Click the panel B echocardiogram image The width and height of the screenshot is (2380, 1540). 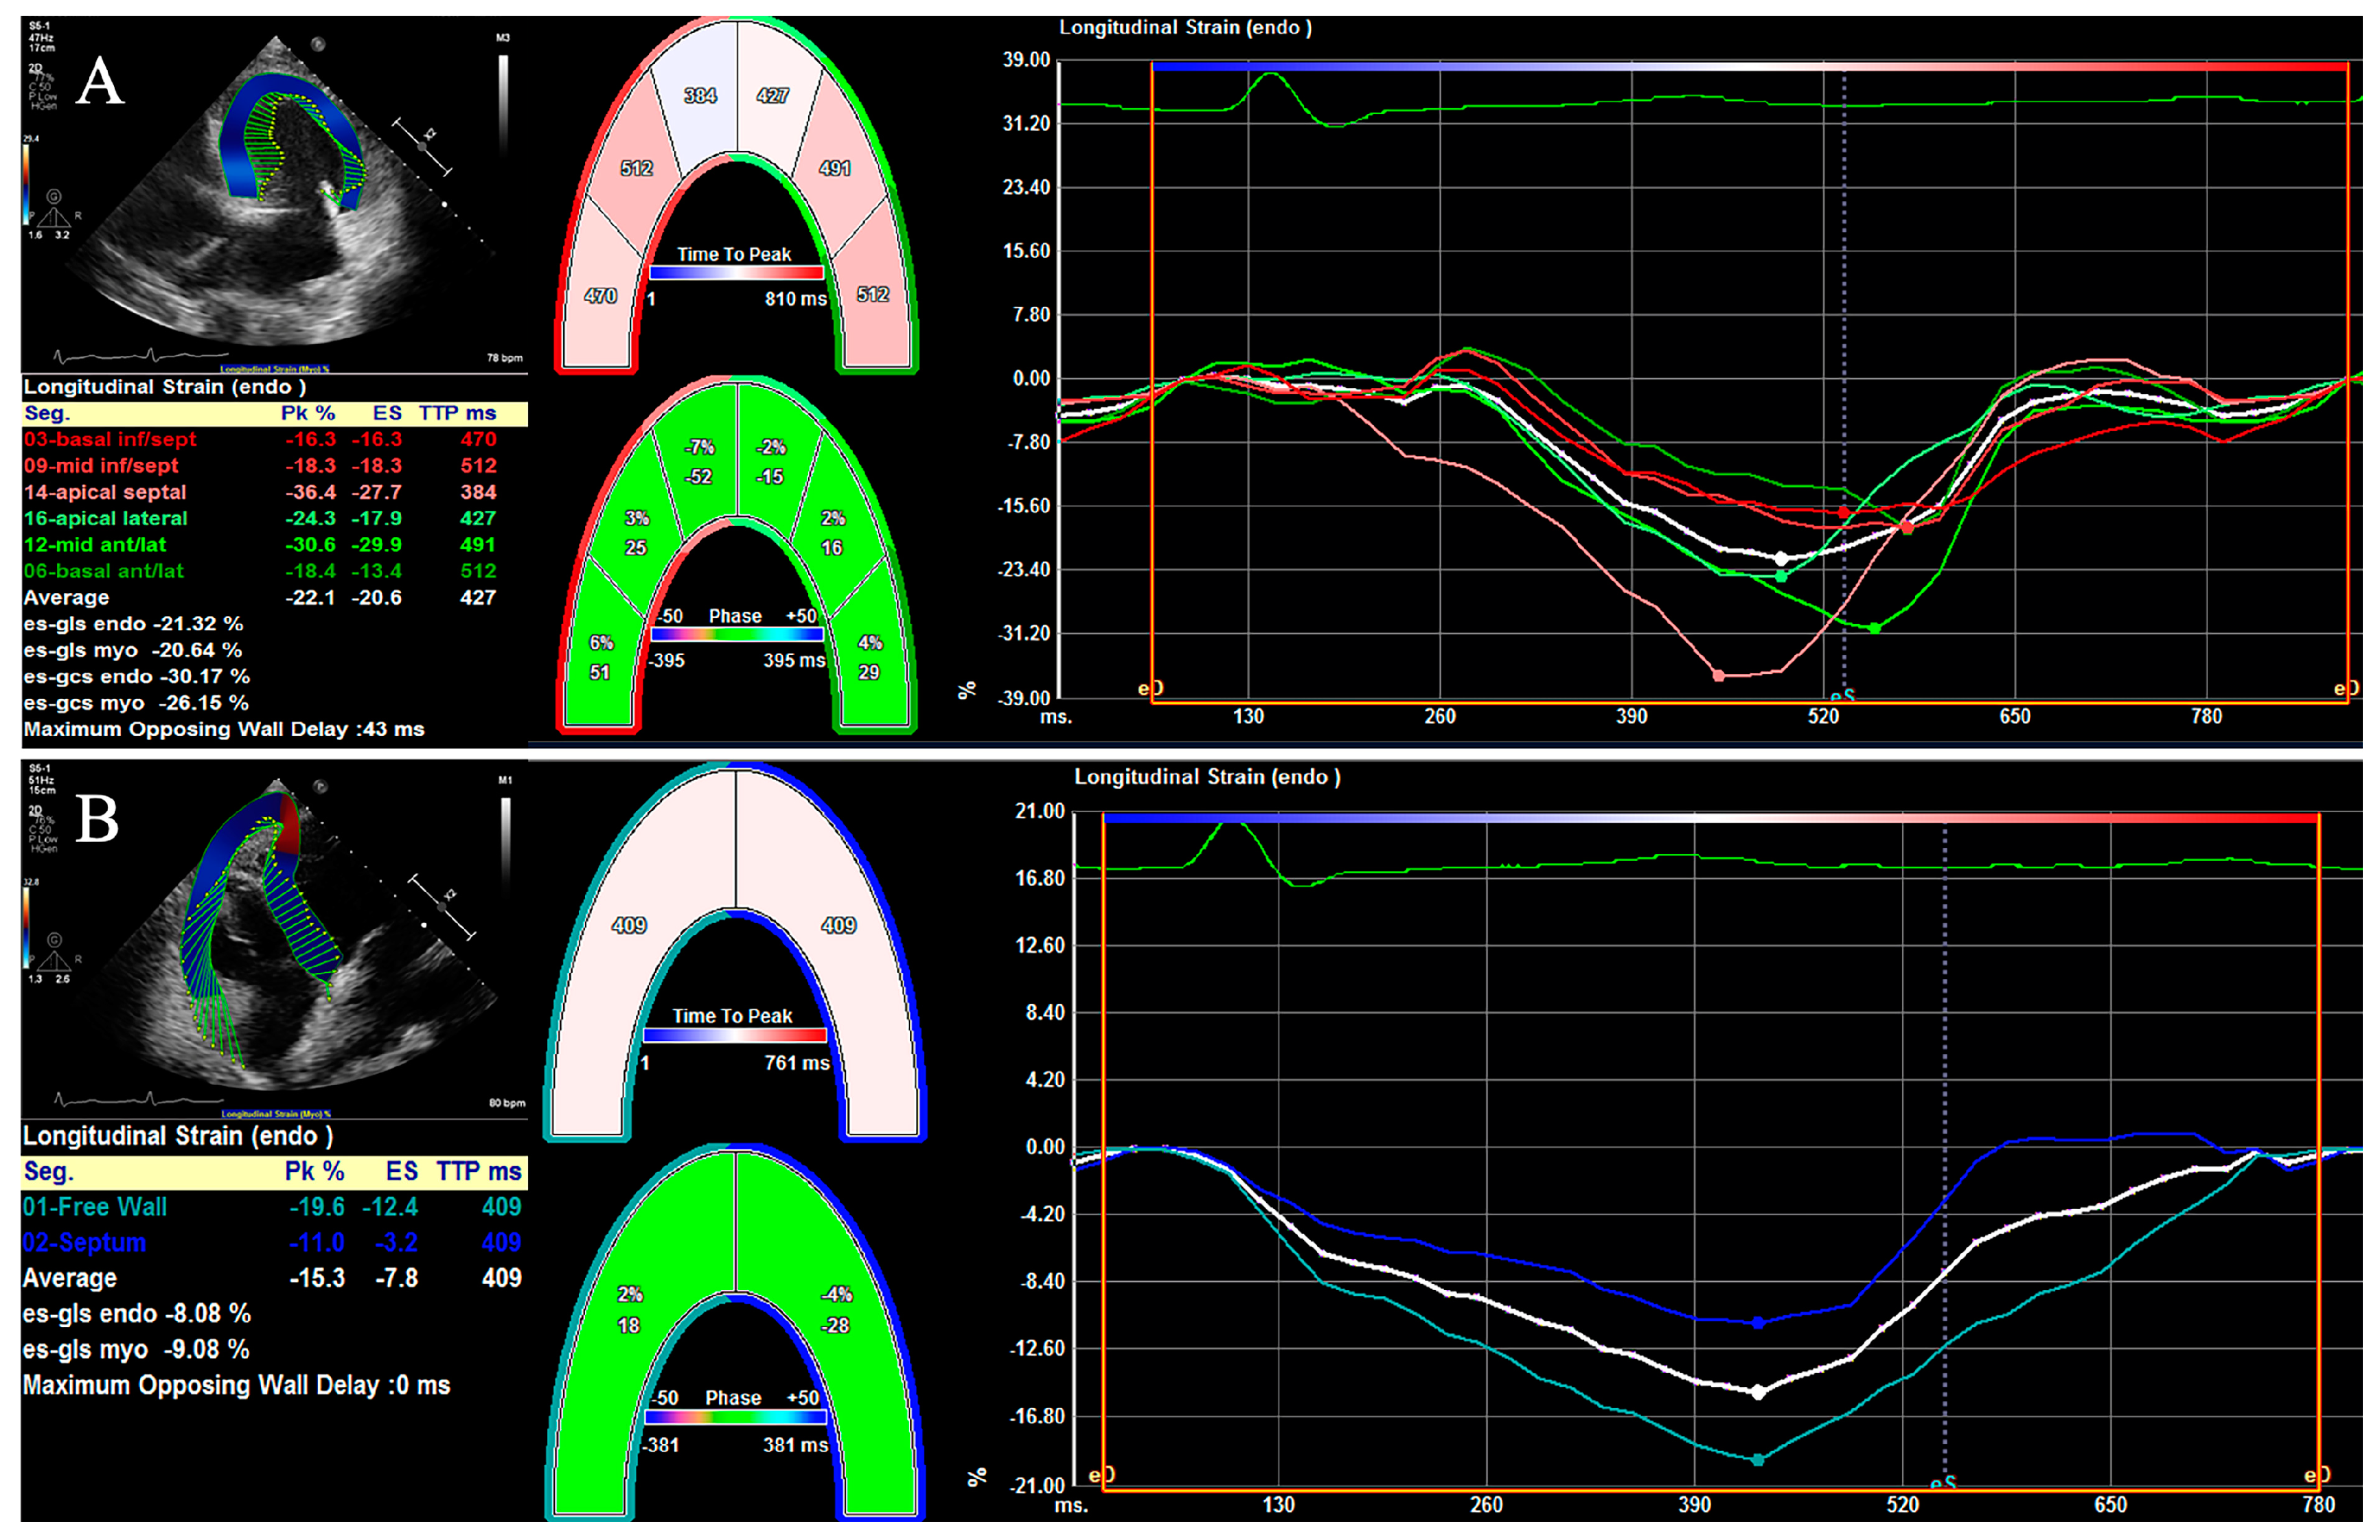[273, 940]
